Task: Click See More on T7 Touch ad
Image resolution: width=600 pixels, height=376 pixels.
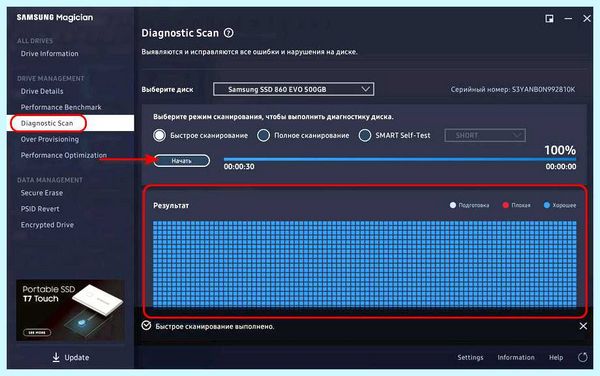Action: click(x=37, y=332)
